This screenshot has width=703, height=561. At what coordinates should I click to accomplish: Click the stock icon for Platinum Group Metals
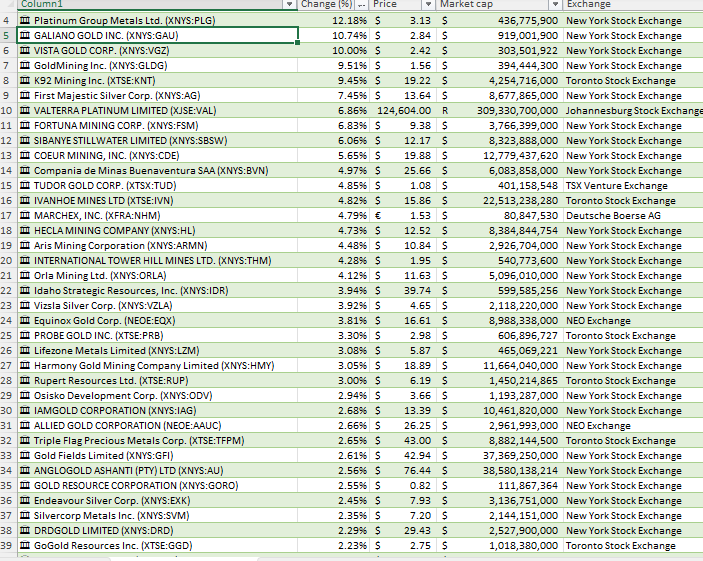(x=25, y=20)
